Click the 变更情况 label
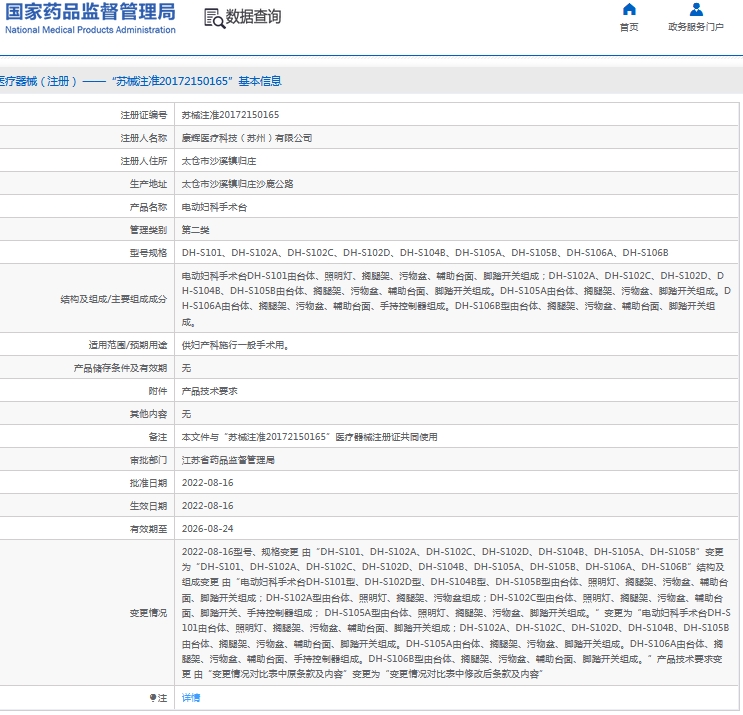Viewport: 743px width, 715px height. pyautogui.click(x=148, y=613)
